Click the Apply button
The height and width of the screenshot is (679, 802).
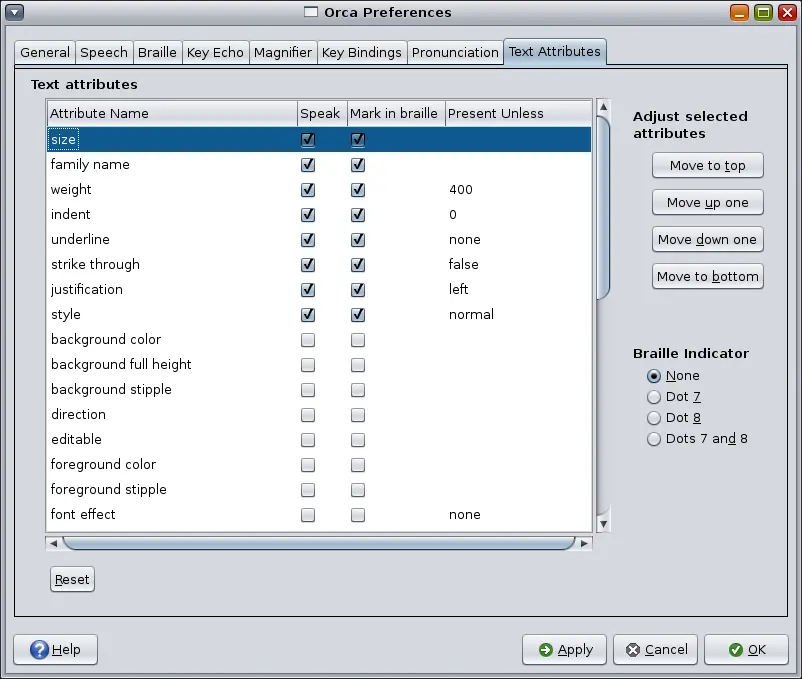coord(565,649)
